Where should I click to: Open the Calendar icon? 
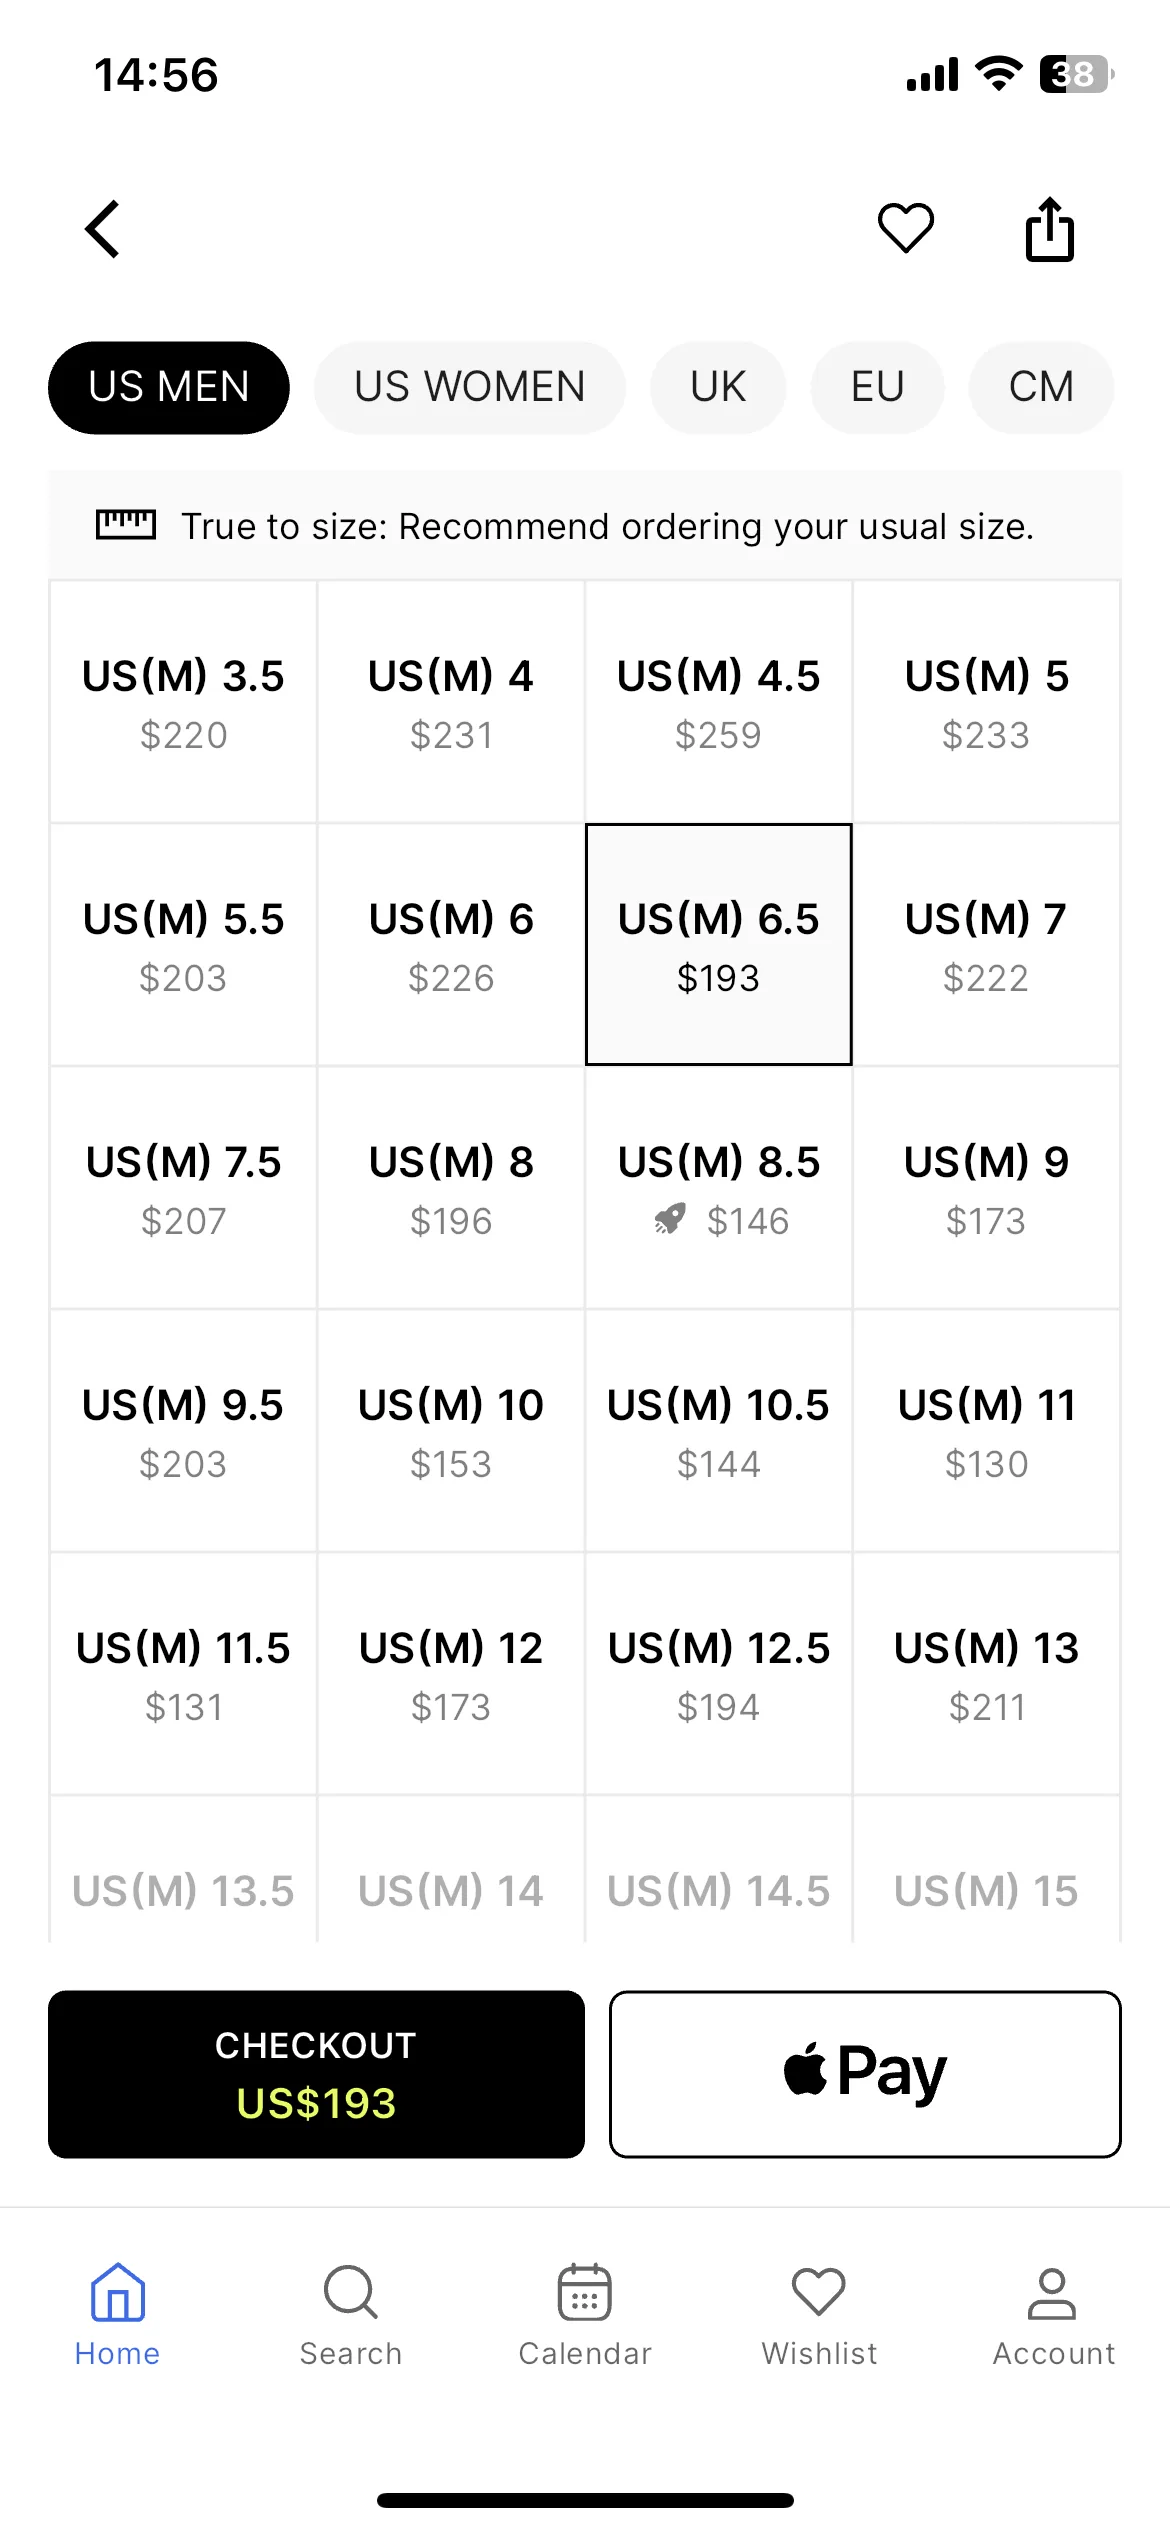pos(585,2292)
